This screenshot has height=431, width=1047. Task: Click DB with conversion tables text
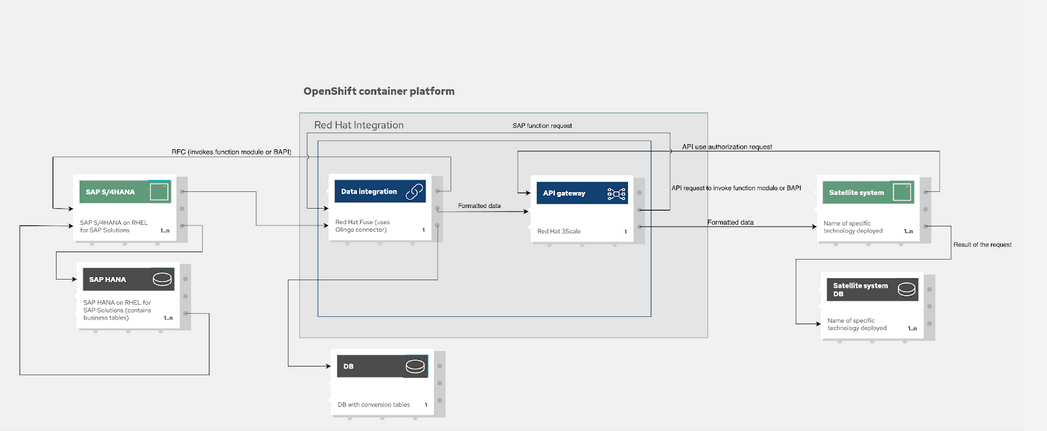(373, 405)
